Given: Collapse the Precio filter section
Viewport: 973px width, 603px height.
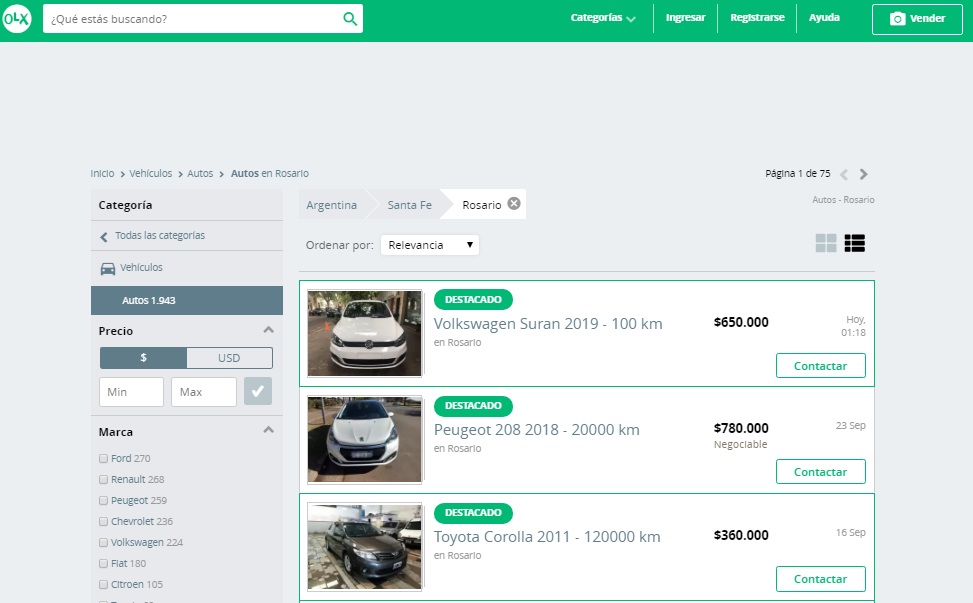Looking at the screenshot, I should pos(269,330).
